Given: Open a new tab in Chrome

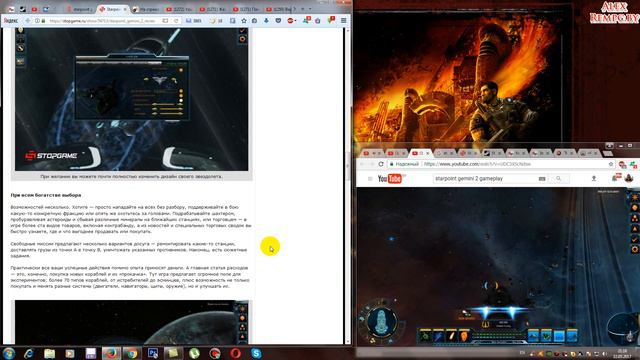Looking at the screenshot, I should click(608, 153).
